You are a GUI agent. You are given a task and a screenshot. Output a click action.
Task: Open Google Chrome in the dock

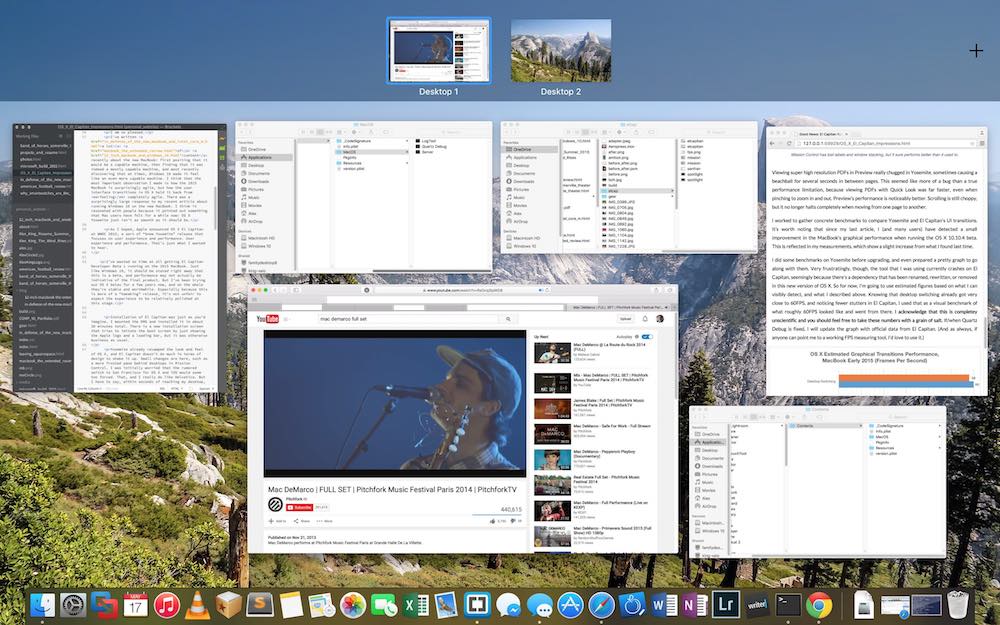pos(819,604)
